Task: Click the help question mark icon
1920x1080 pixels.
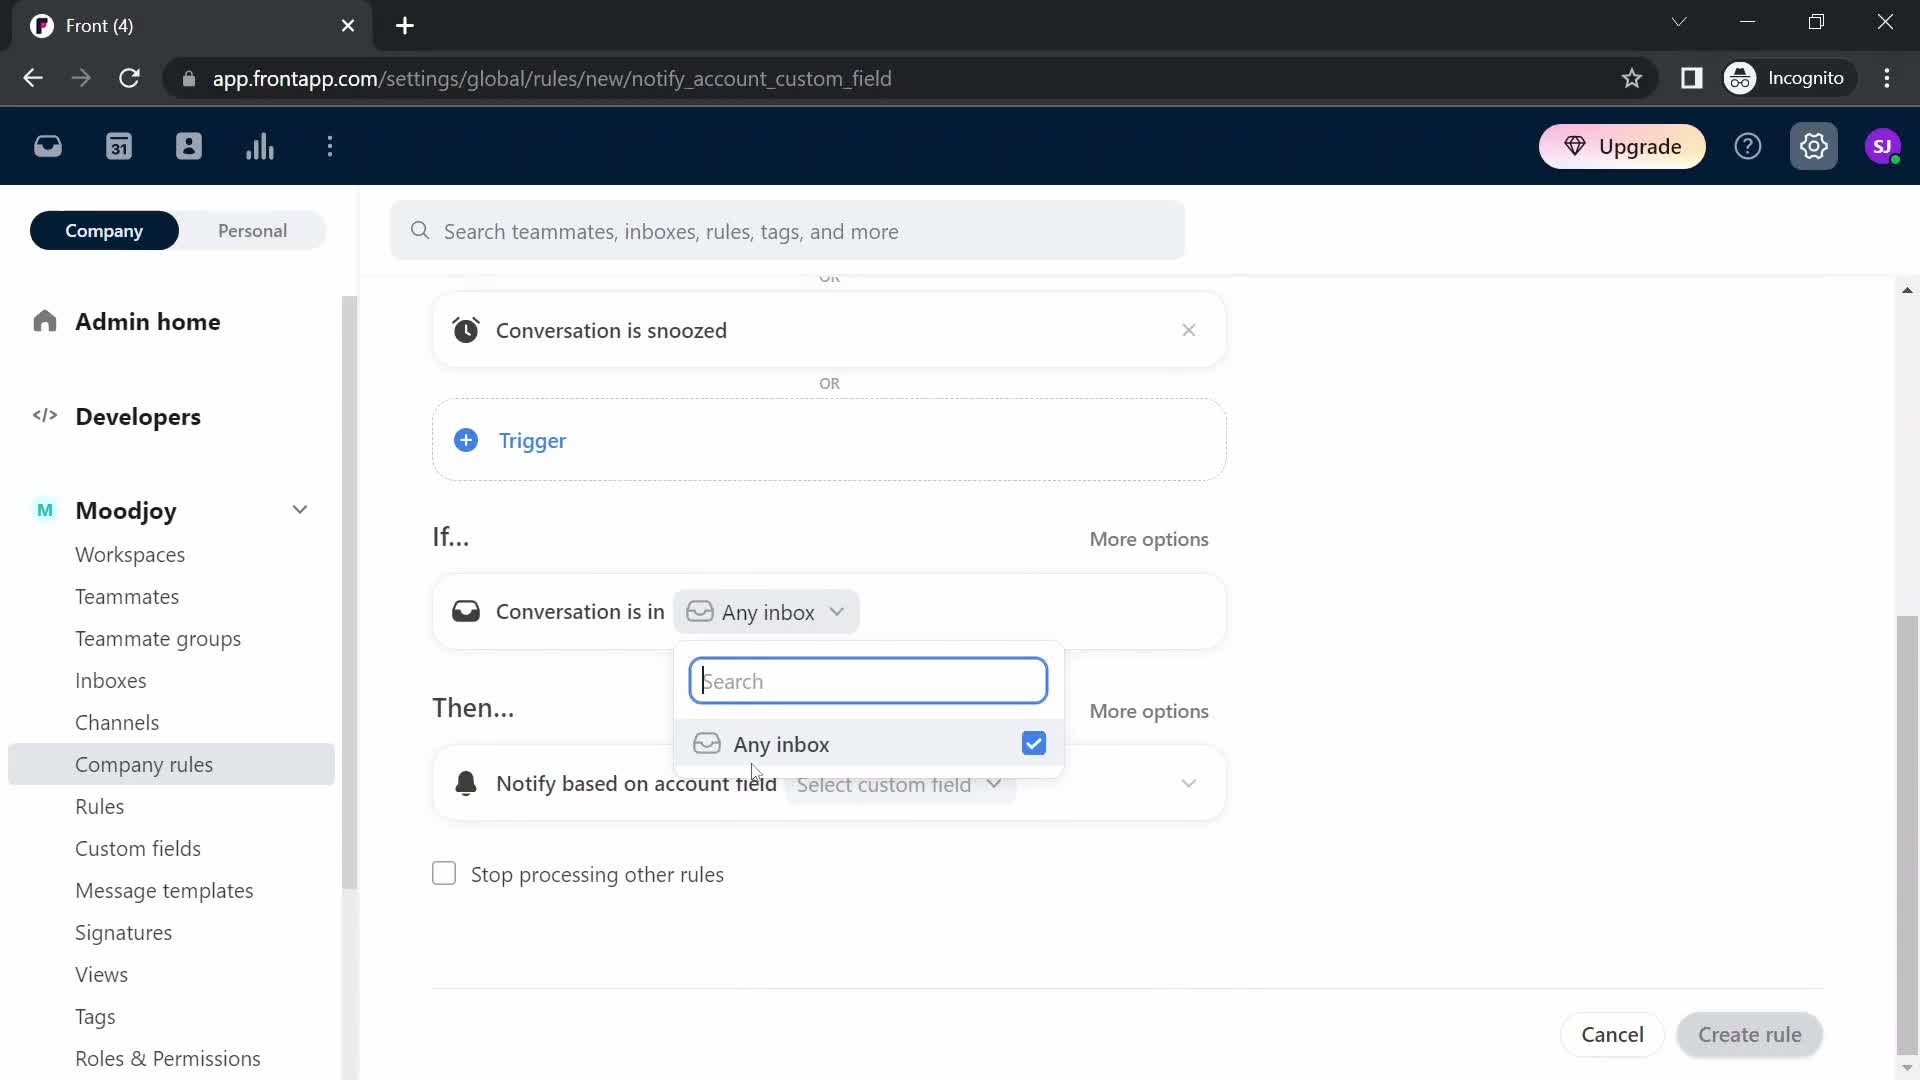Action: [x=1748, y=147]
